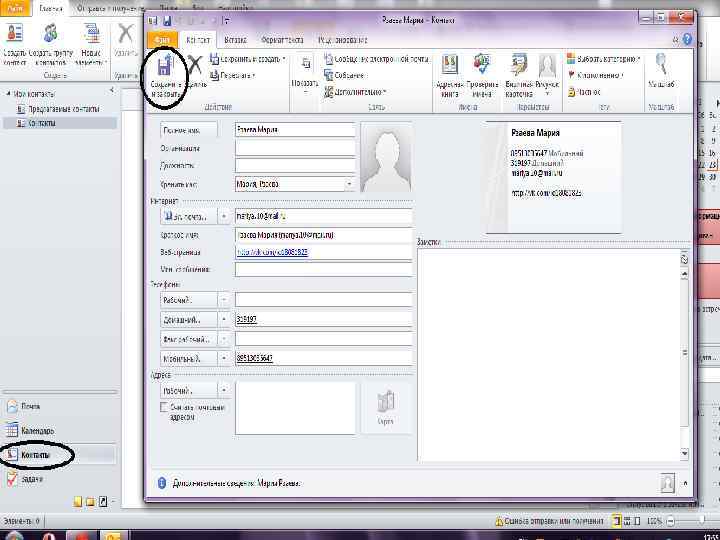The width and height of the screenshot is (720, 540).
Task: Select Контакт tab in contact window
Action: pyautogui.click(x=198, y=40)
